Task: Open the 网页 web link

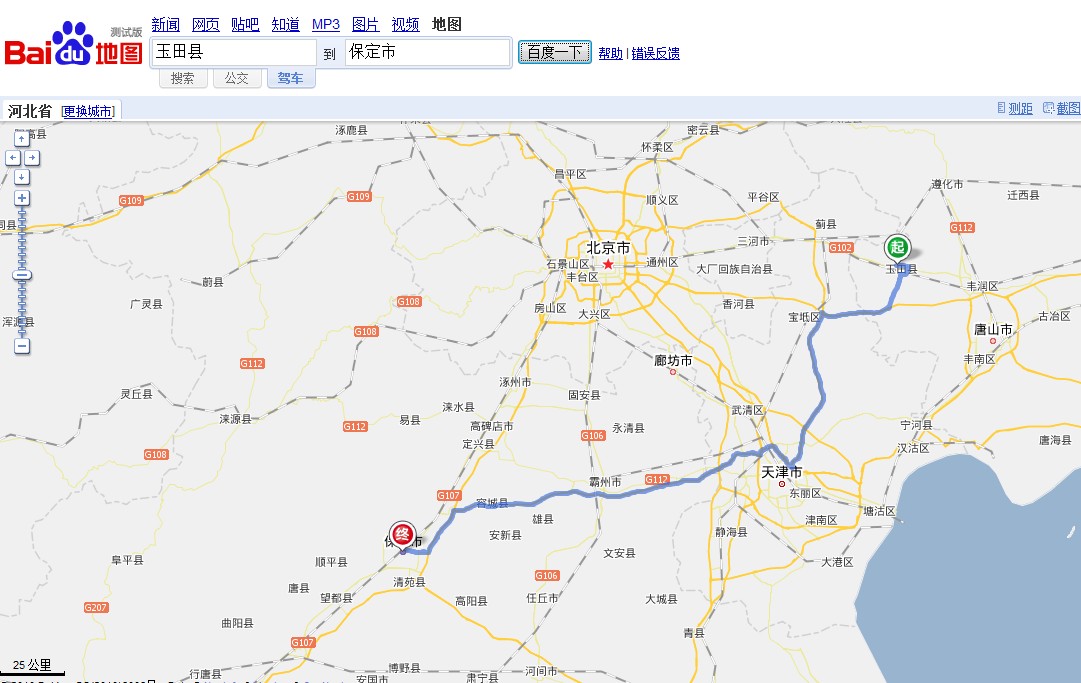Action: click(205, 24)
